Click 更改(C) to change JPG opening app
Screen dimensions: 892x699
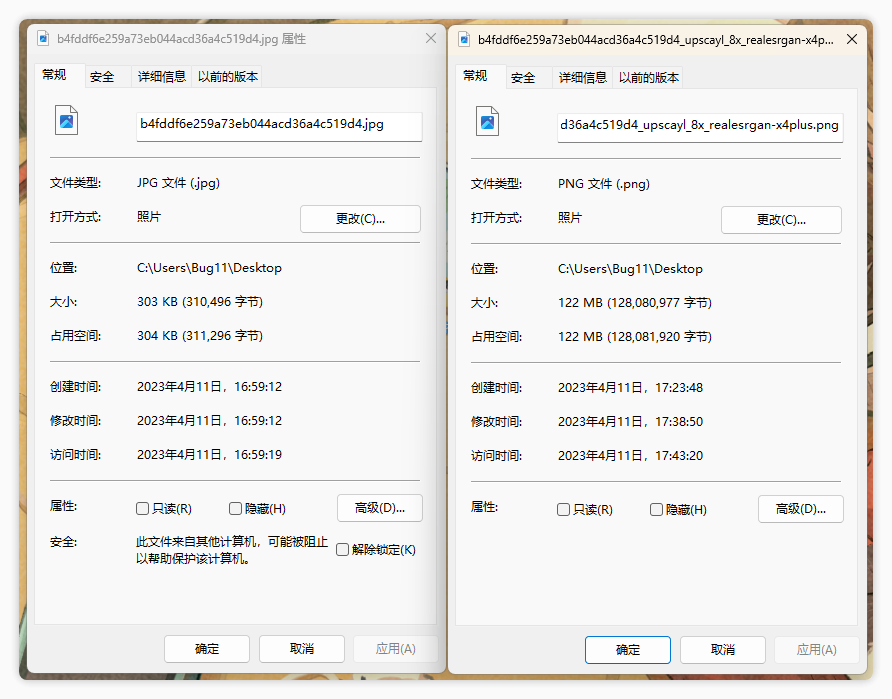[x=360, y=219]
